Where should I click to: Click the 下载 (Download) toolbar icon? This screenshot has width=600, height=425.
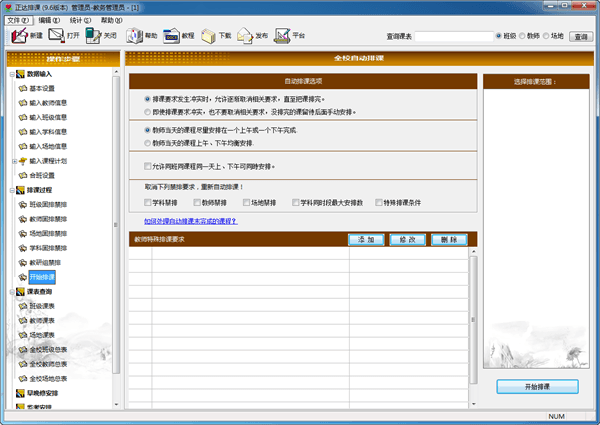(x=217, y=36)
